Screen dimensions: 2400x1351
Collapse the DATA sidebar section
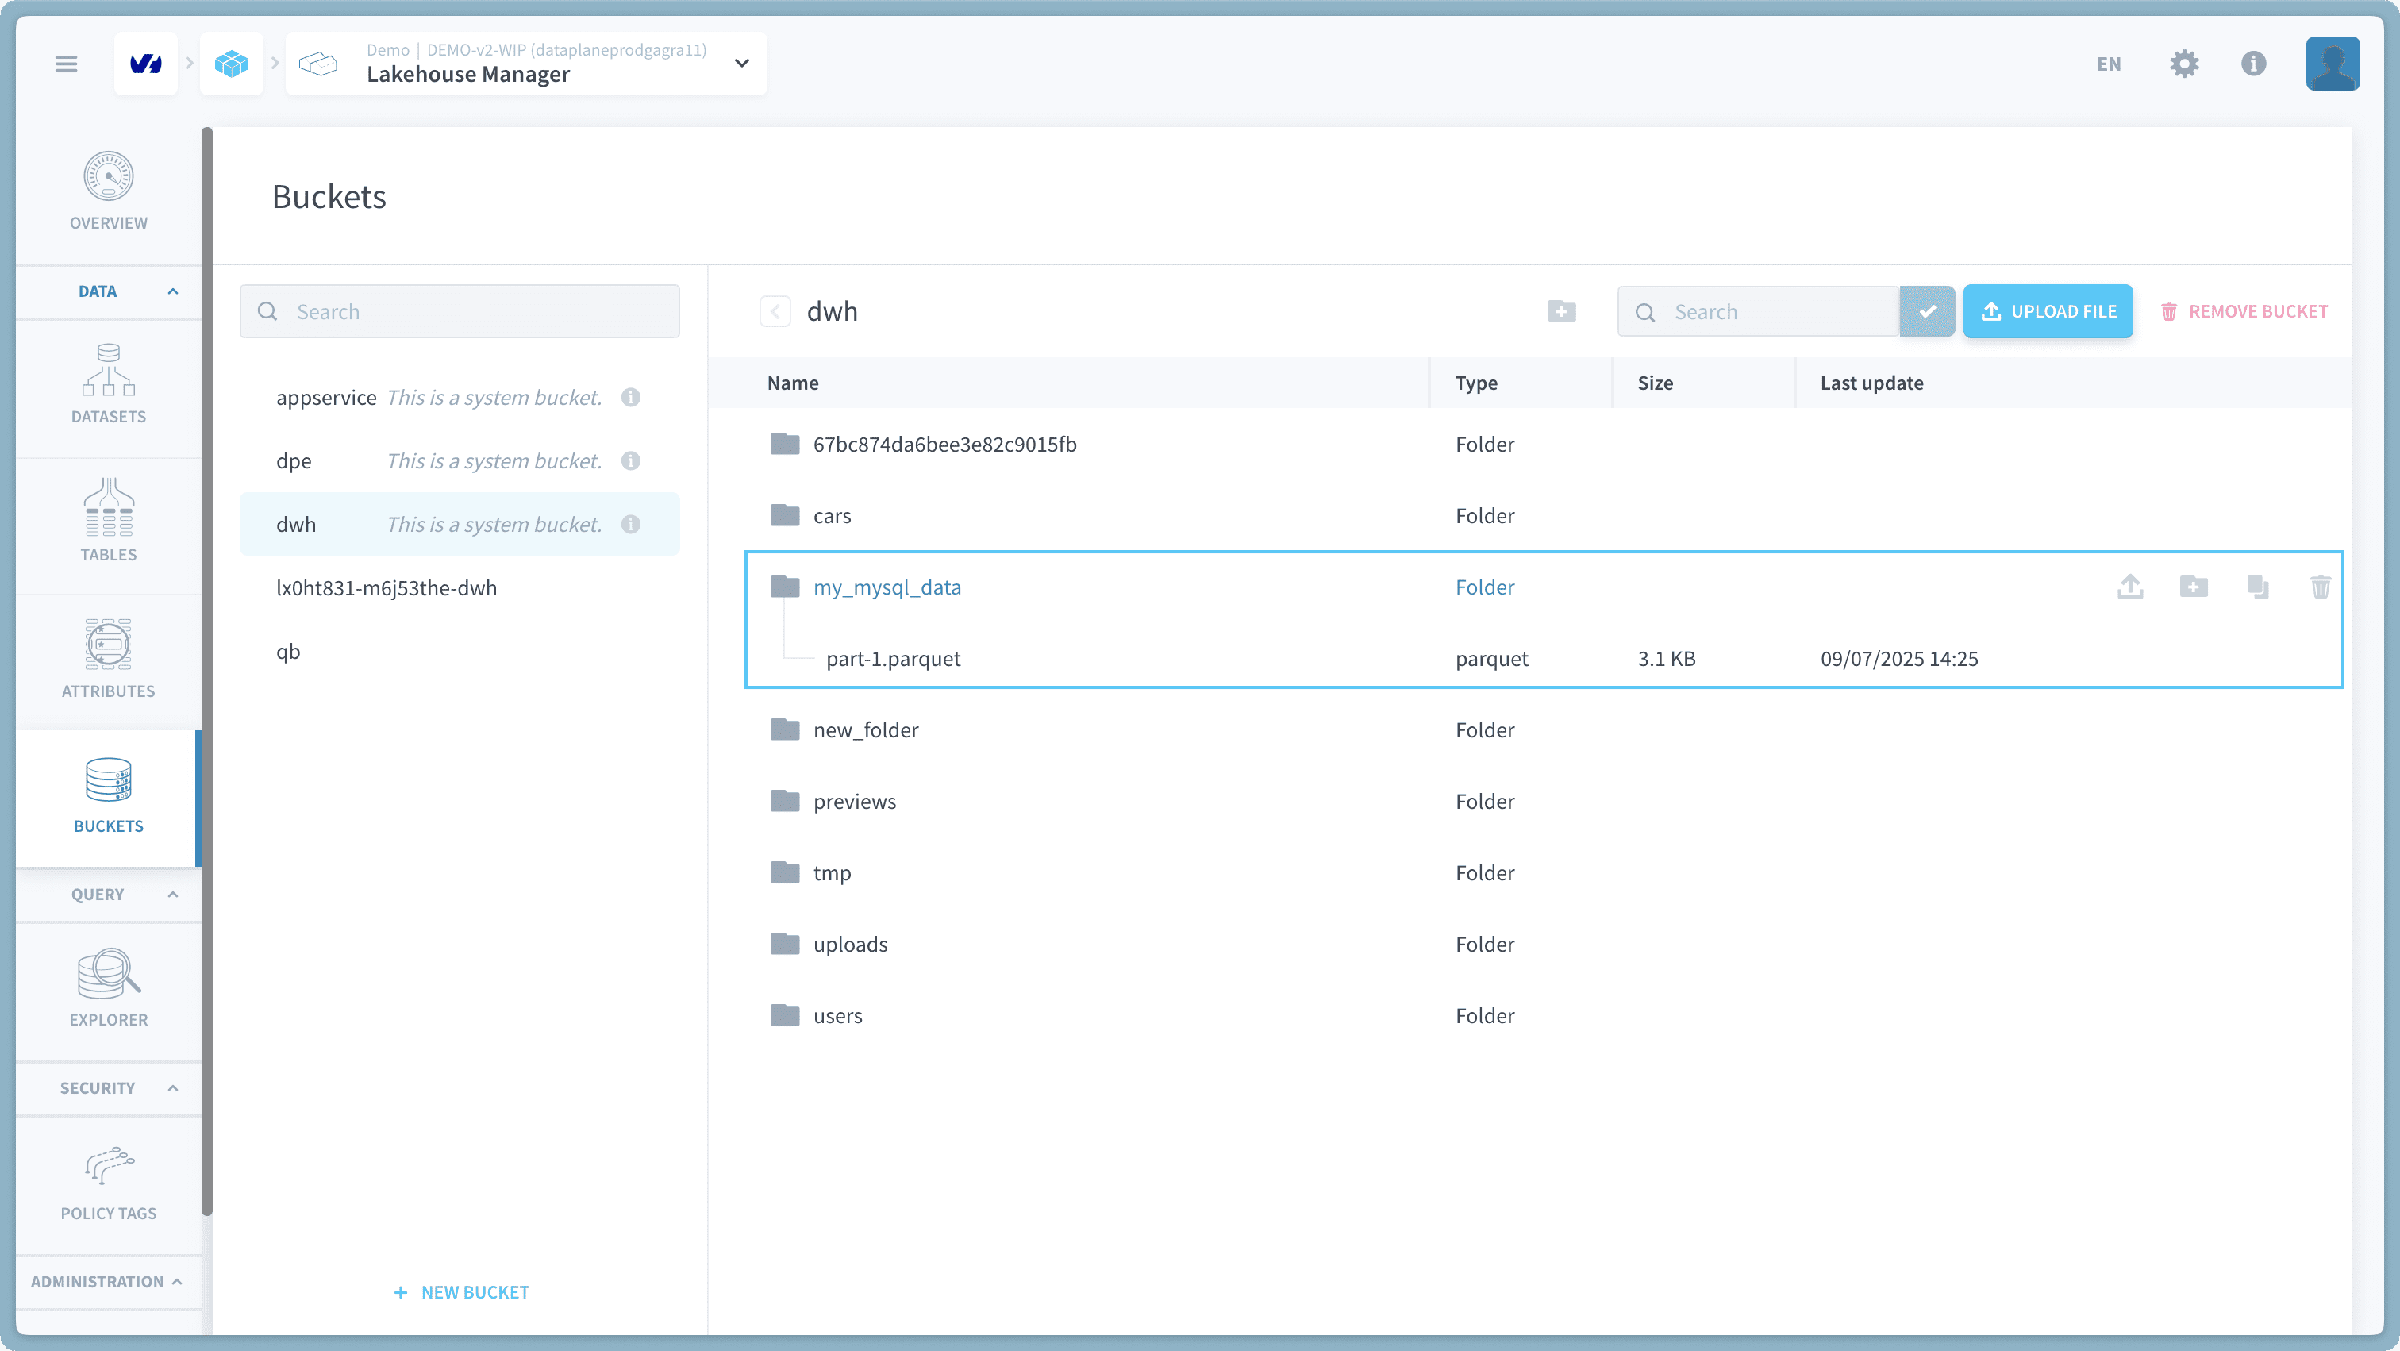[109, 292]
